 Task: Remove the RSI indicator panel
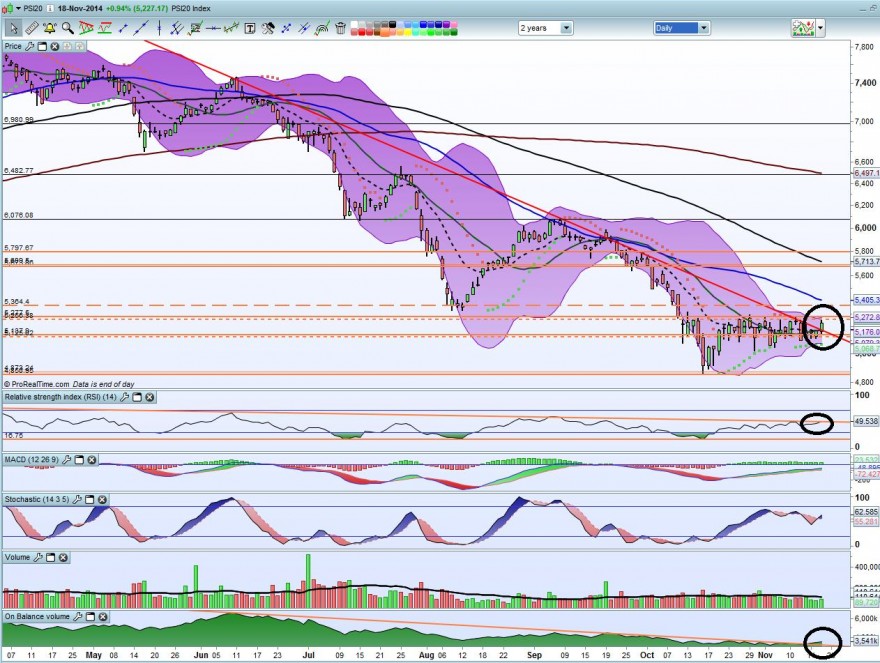point(150,397)
